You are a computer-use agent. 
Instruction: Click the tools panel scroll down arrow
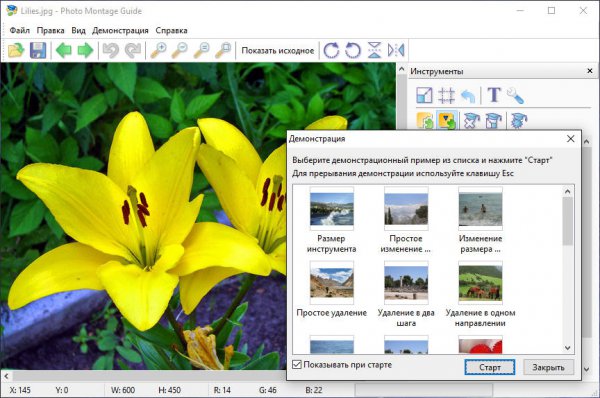click(x=586, y=369)
